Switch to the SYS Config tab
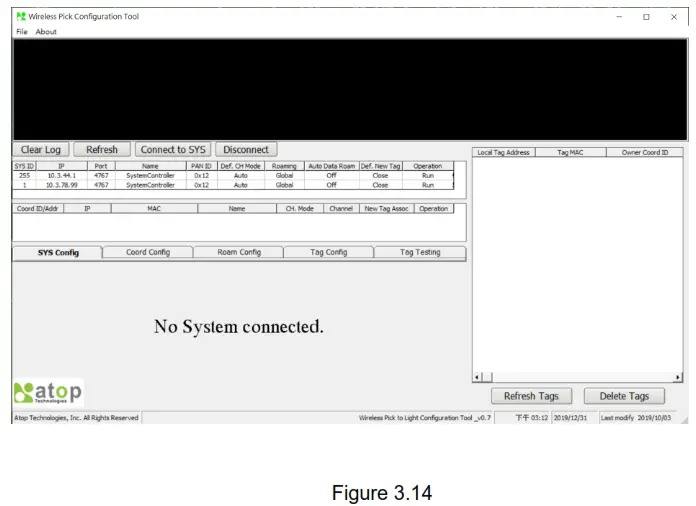The image size is (696, 506). point(58,253)
